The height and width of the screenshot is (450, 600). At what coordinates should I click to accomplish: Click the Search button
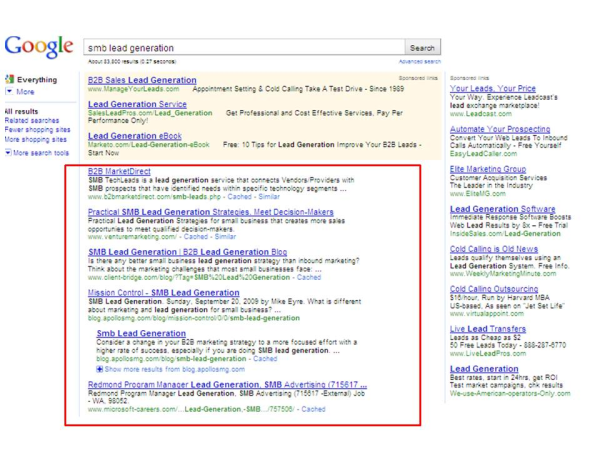(x=422, y=48)
